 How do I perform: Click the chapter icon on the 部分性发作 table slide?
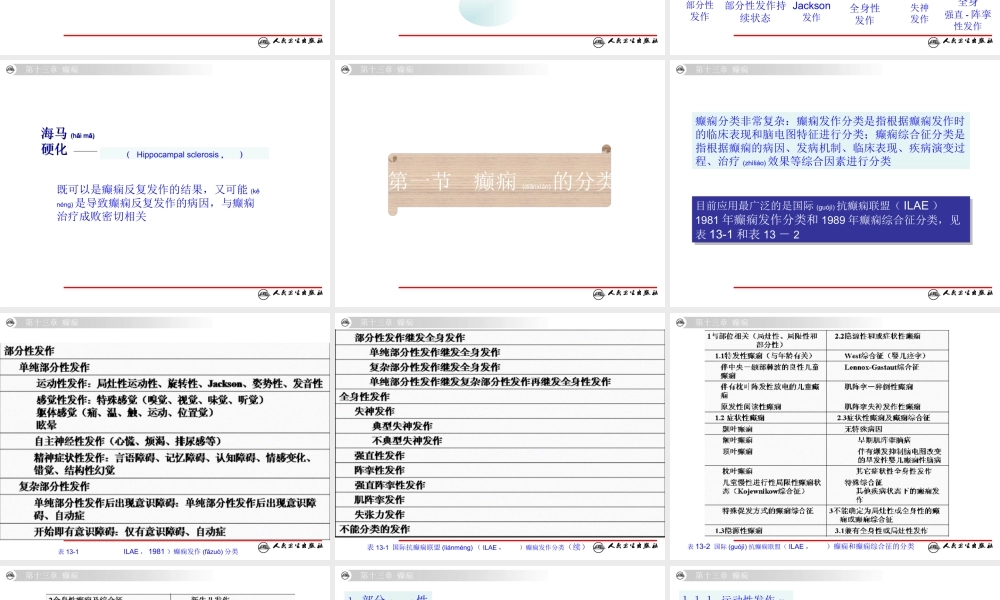[10, 322]
